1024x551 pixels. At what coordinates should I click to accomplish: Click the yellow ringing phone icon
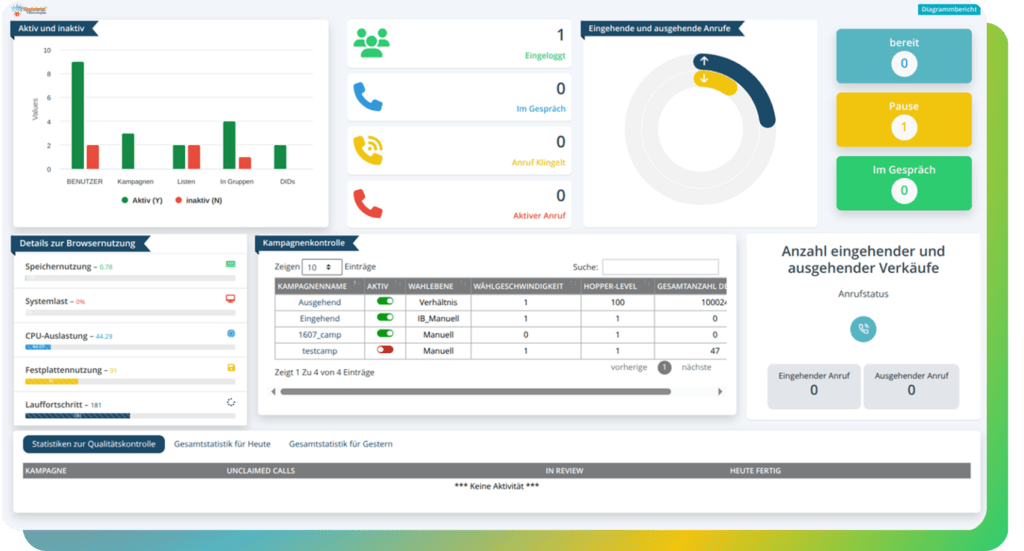point(368,150)
